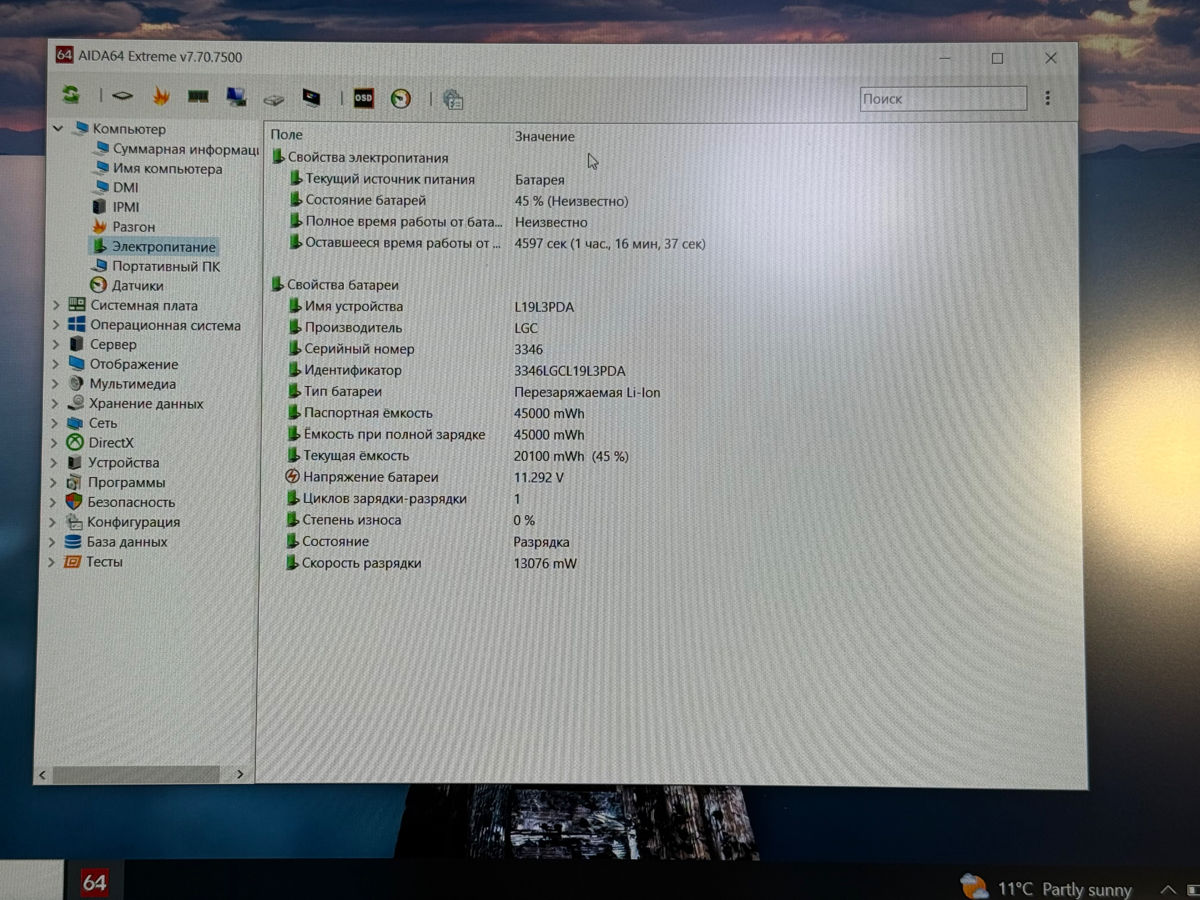Screen dimensions: 1200x900
Task: Click AIDA64 icon in the taskbar
Action: click(94, 882)
